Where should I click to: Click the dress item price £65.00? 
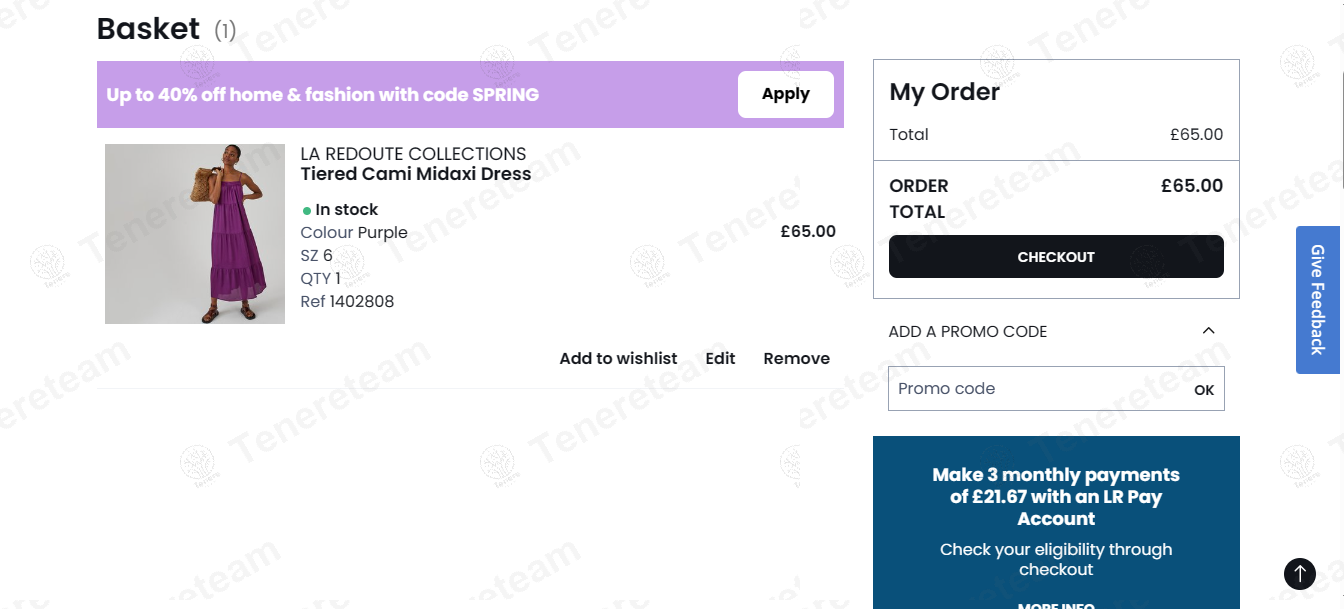tap(807, 232)
